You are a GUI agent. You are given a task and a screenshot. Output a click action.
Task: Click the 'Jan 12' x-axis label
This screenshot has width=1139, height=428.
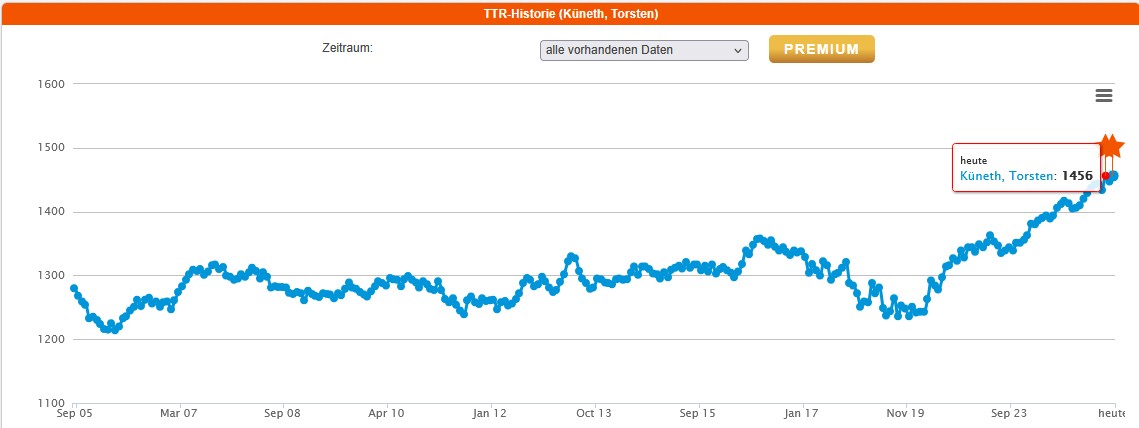coord(490,412)
